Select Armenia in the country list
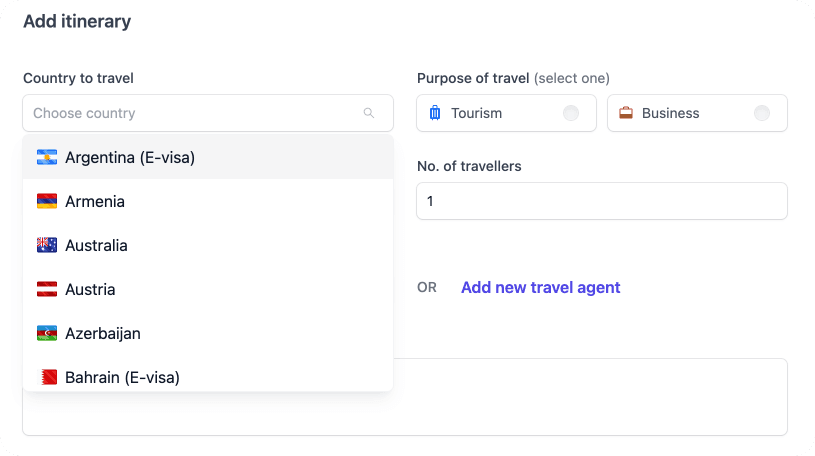Screen dimensions: 815x456 95,201
